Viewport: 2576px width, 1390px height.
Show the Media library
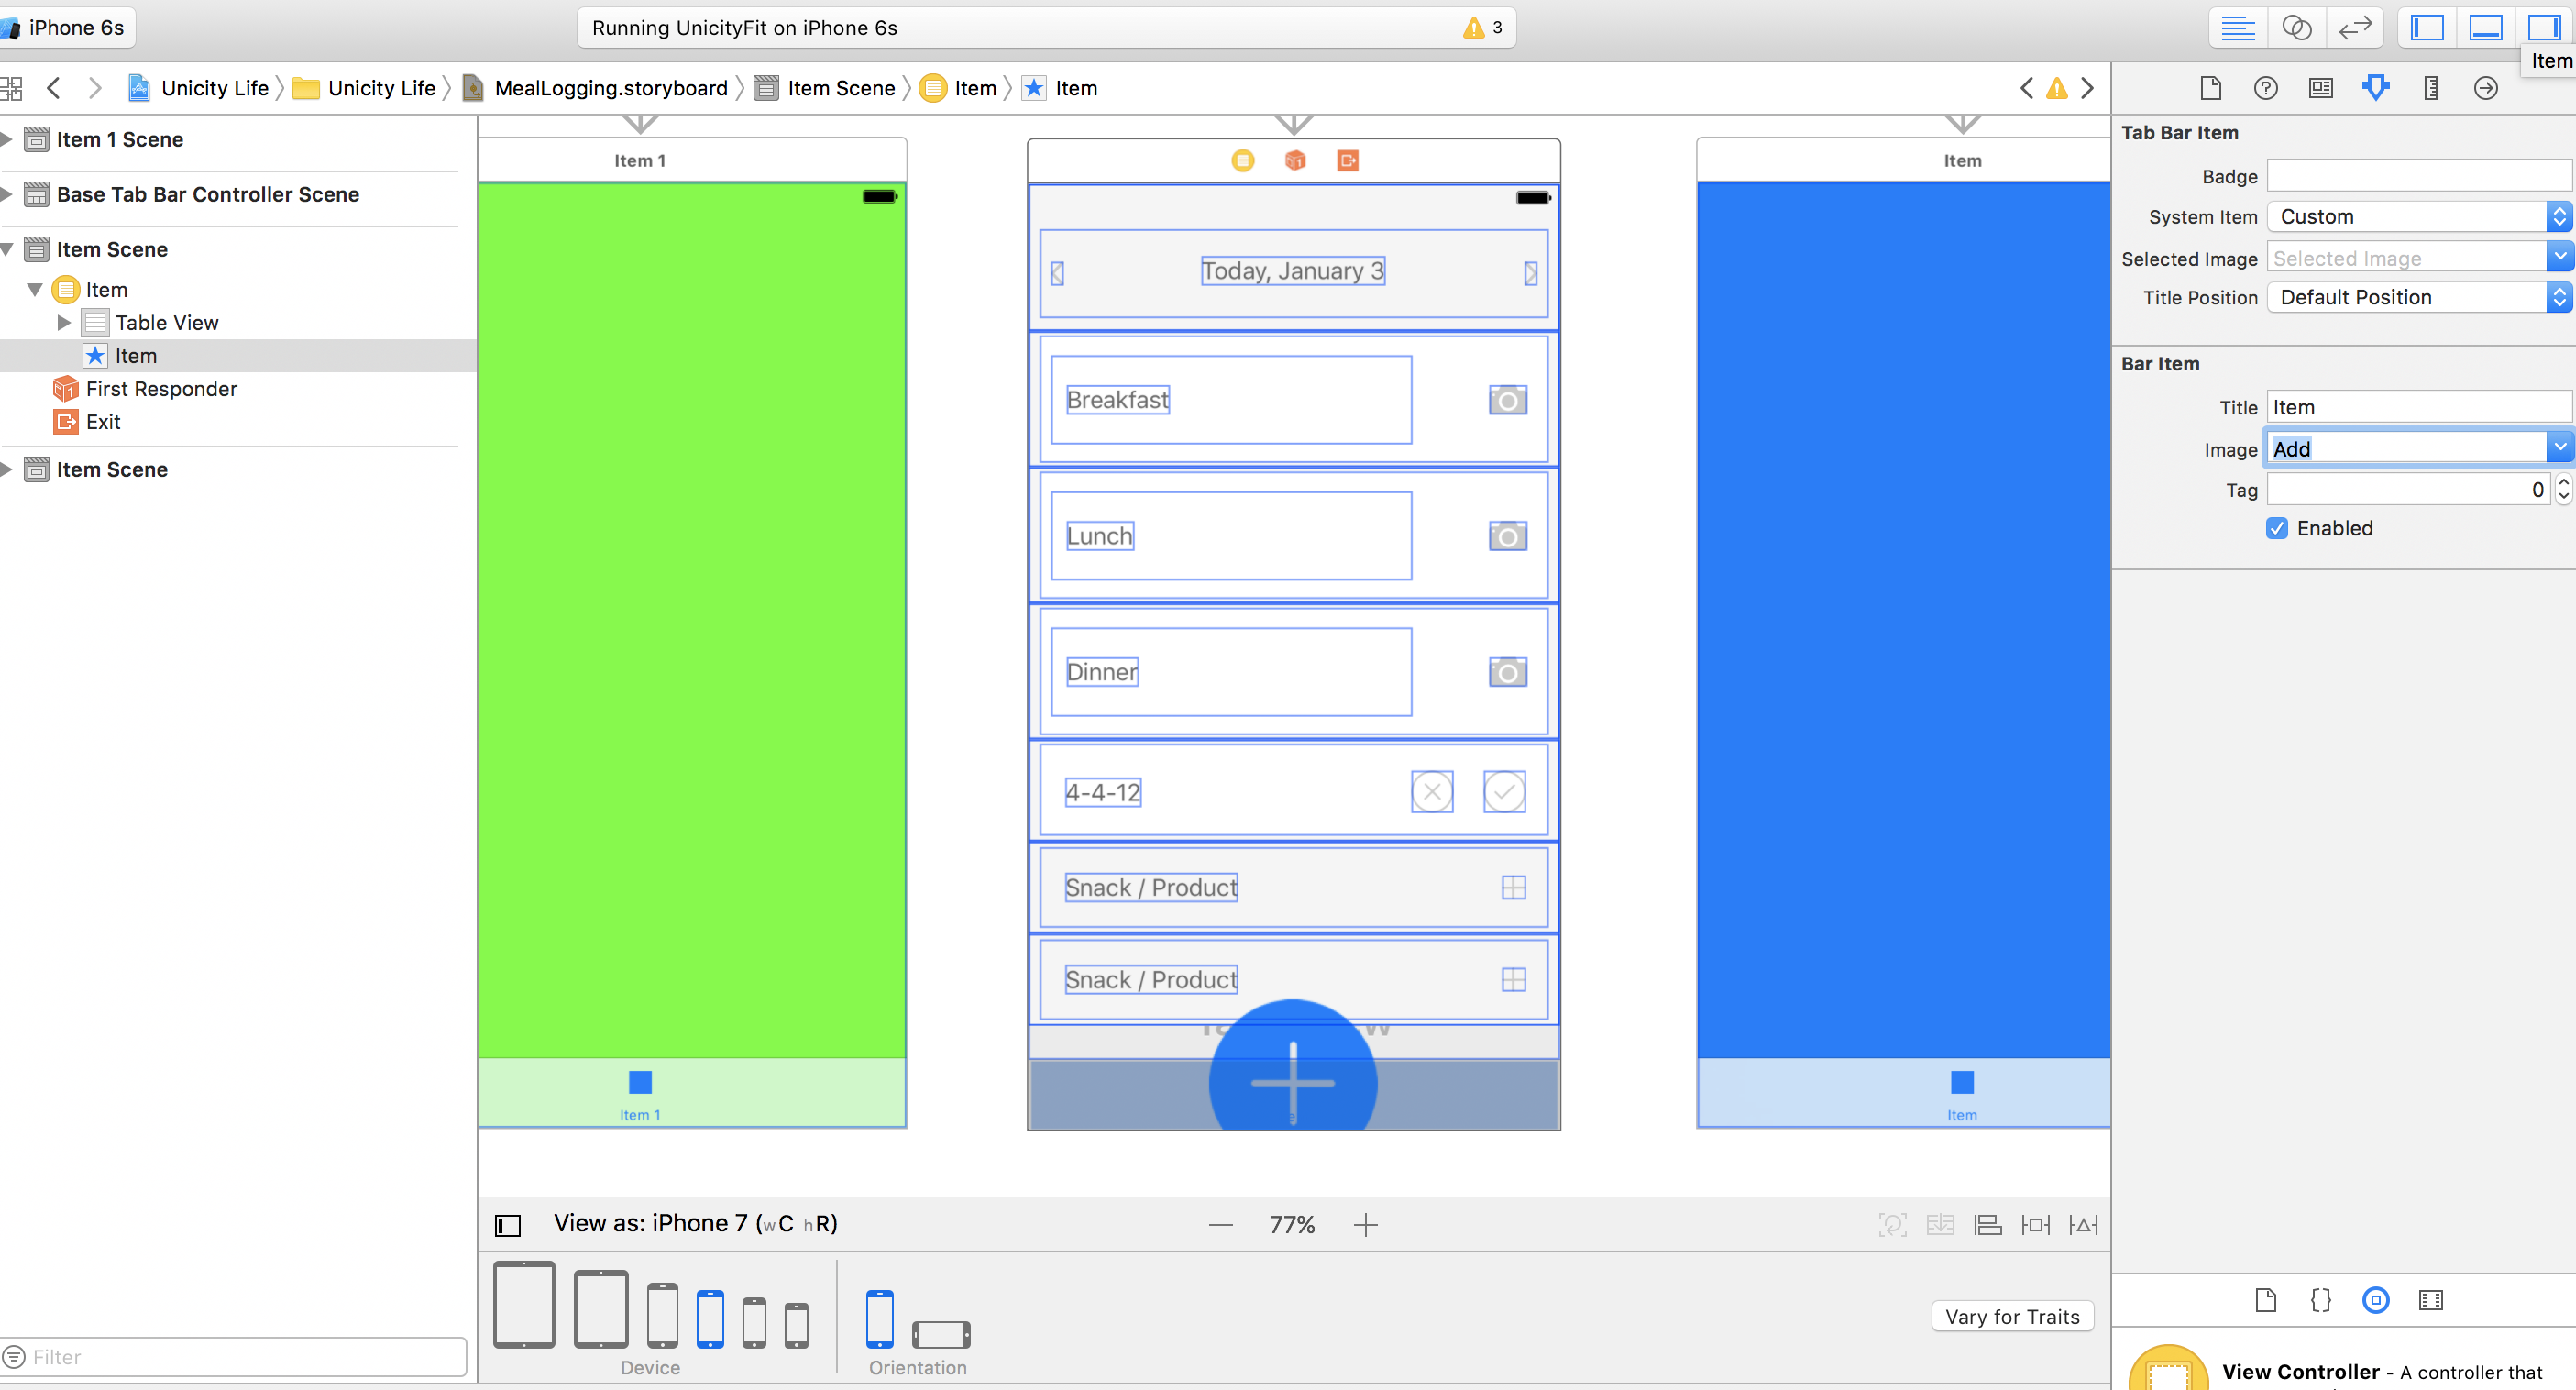tap(2430, 1300)
